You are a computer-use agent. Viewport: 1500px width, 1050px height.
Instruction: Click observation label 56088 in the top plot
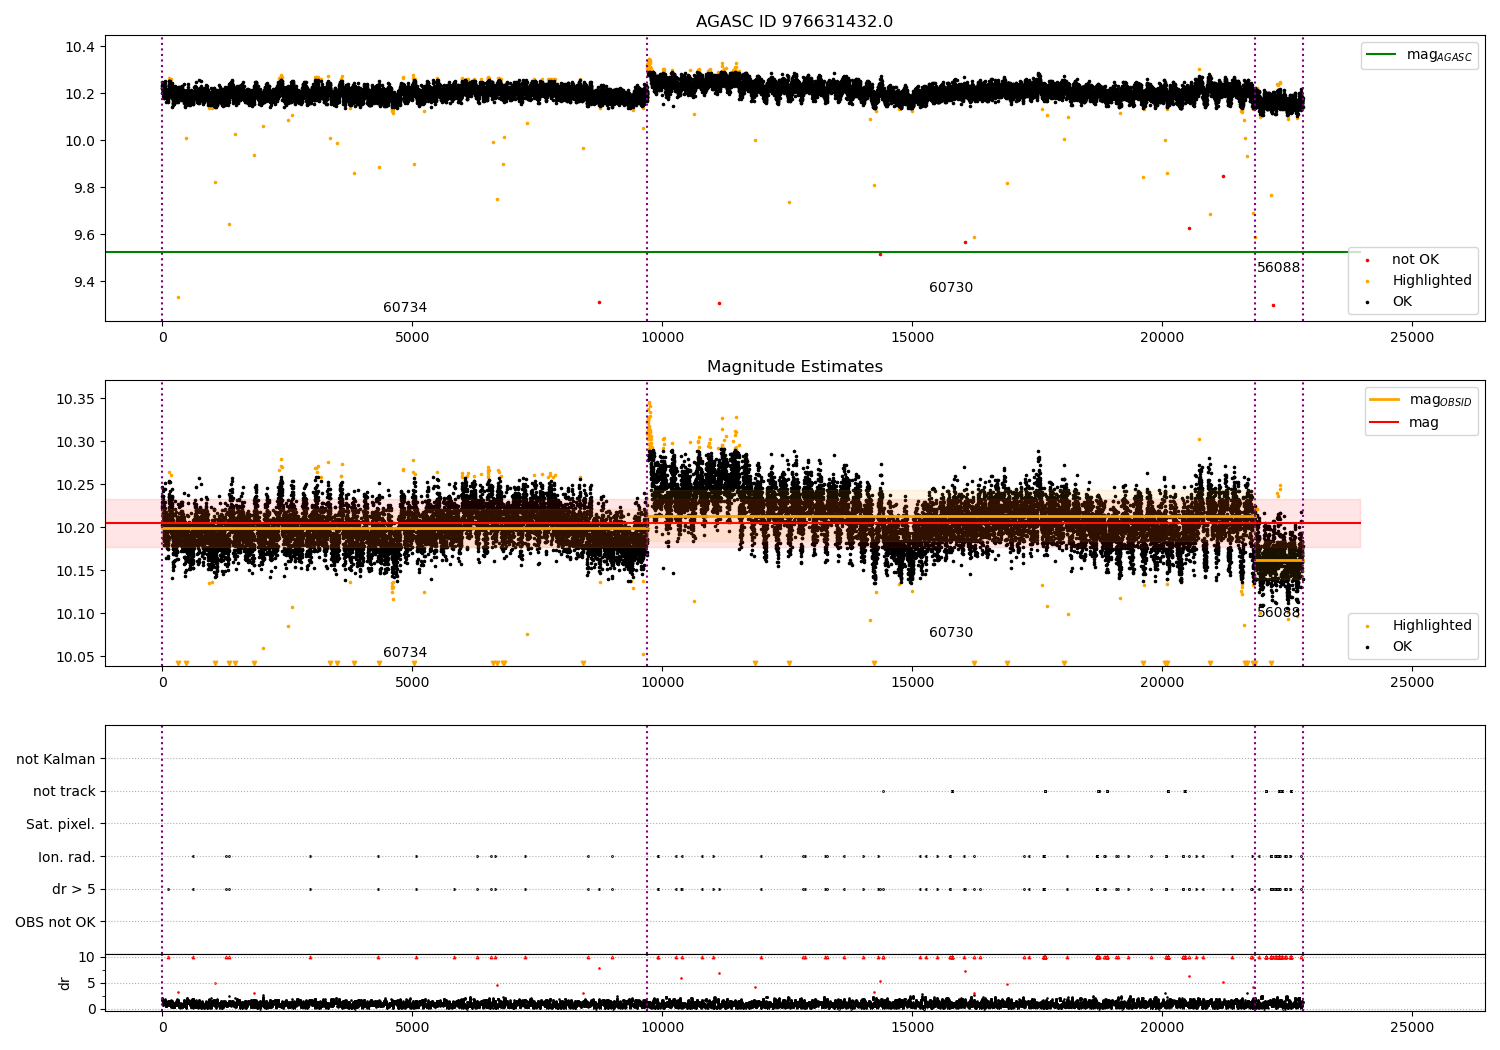tap(1279, 267)
